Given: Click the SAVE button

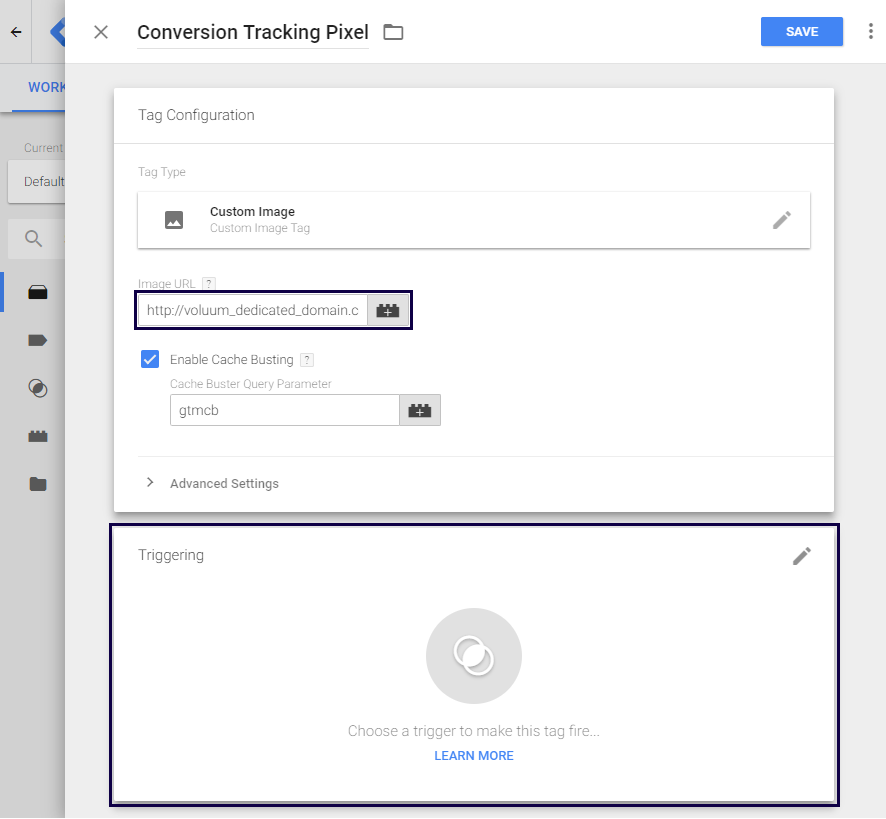Looking at the screenshot, I should 801,32.
